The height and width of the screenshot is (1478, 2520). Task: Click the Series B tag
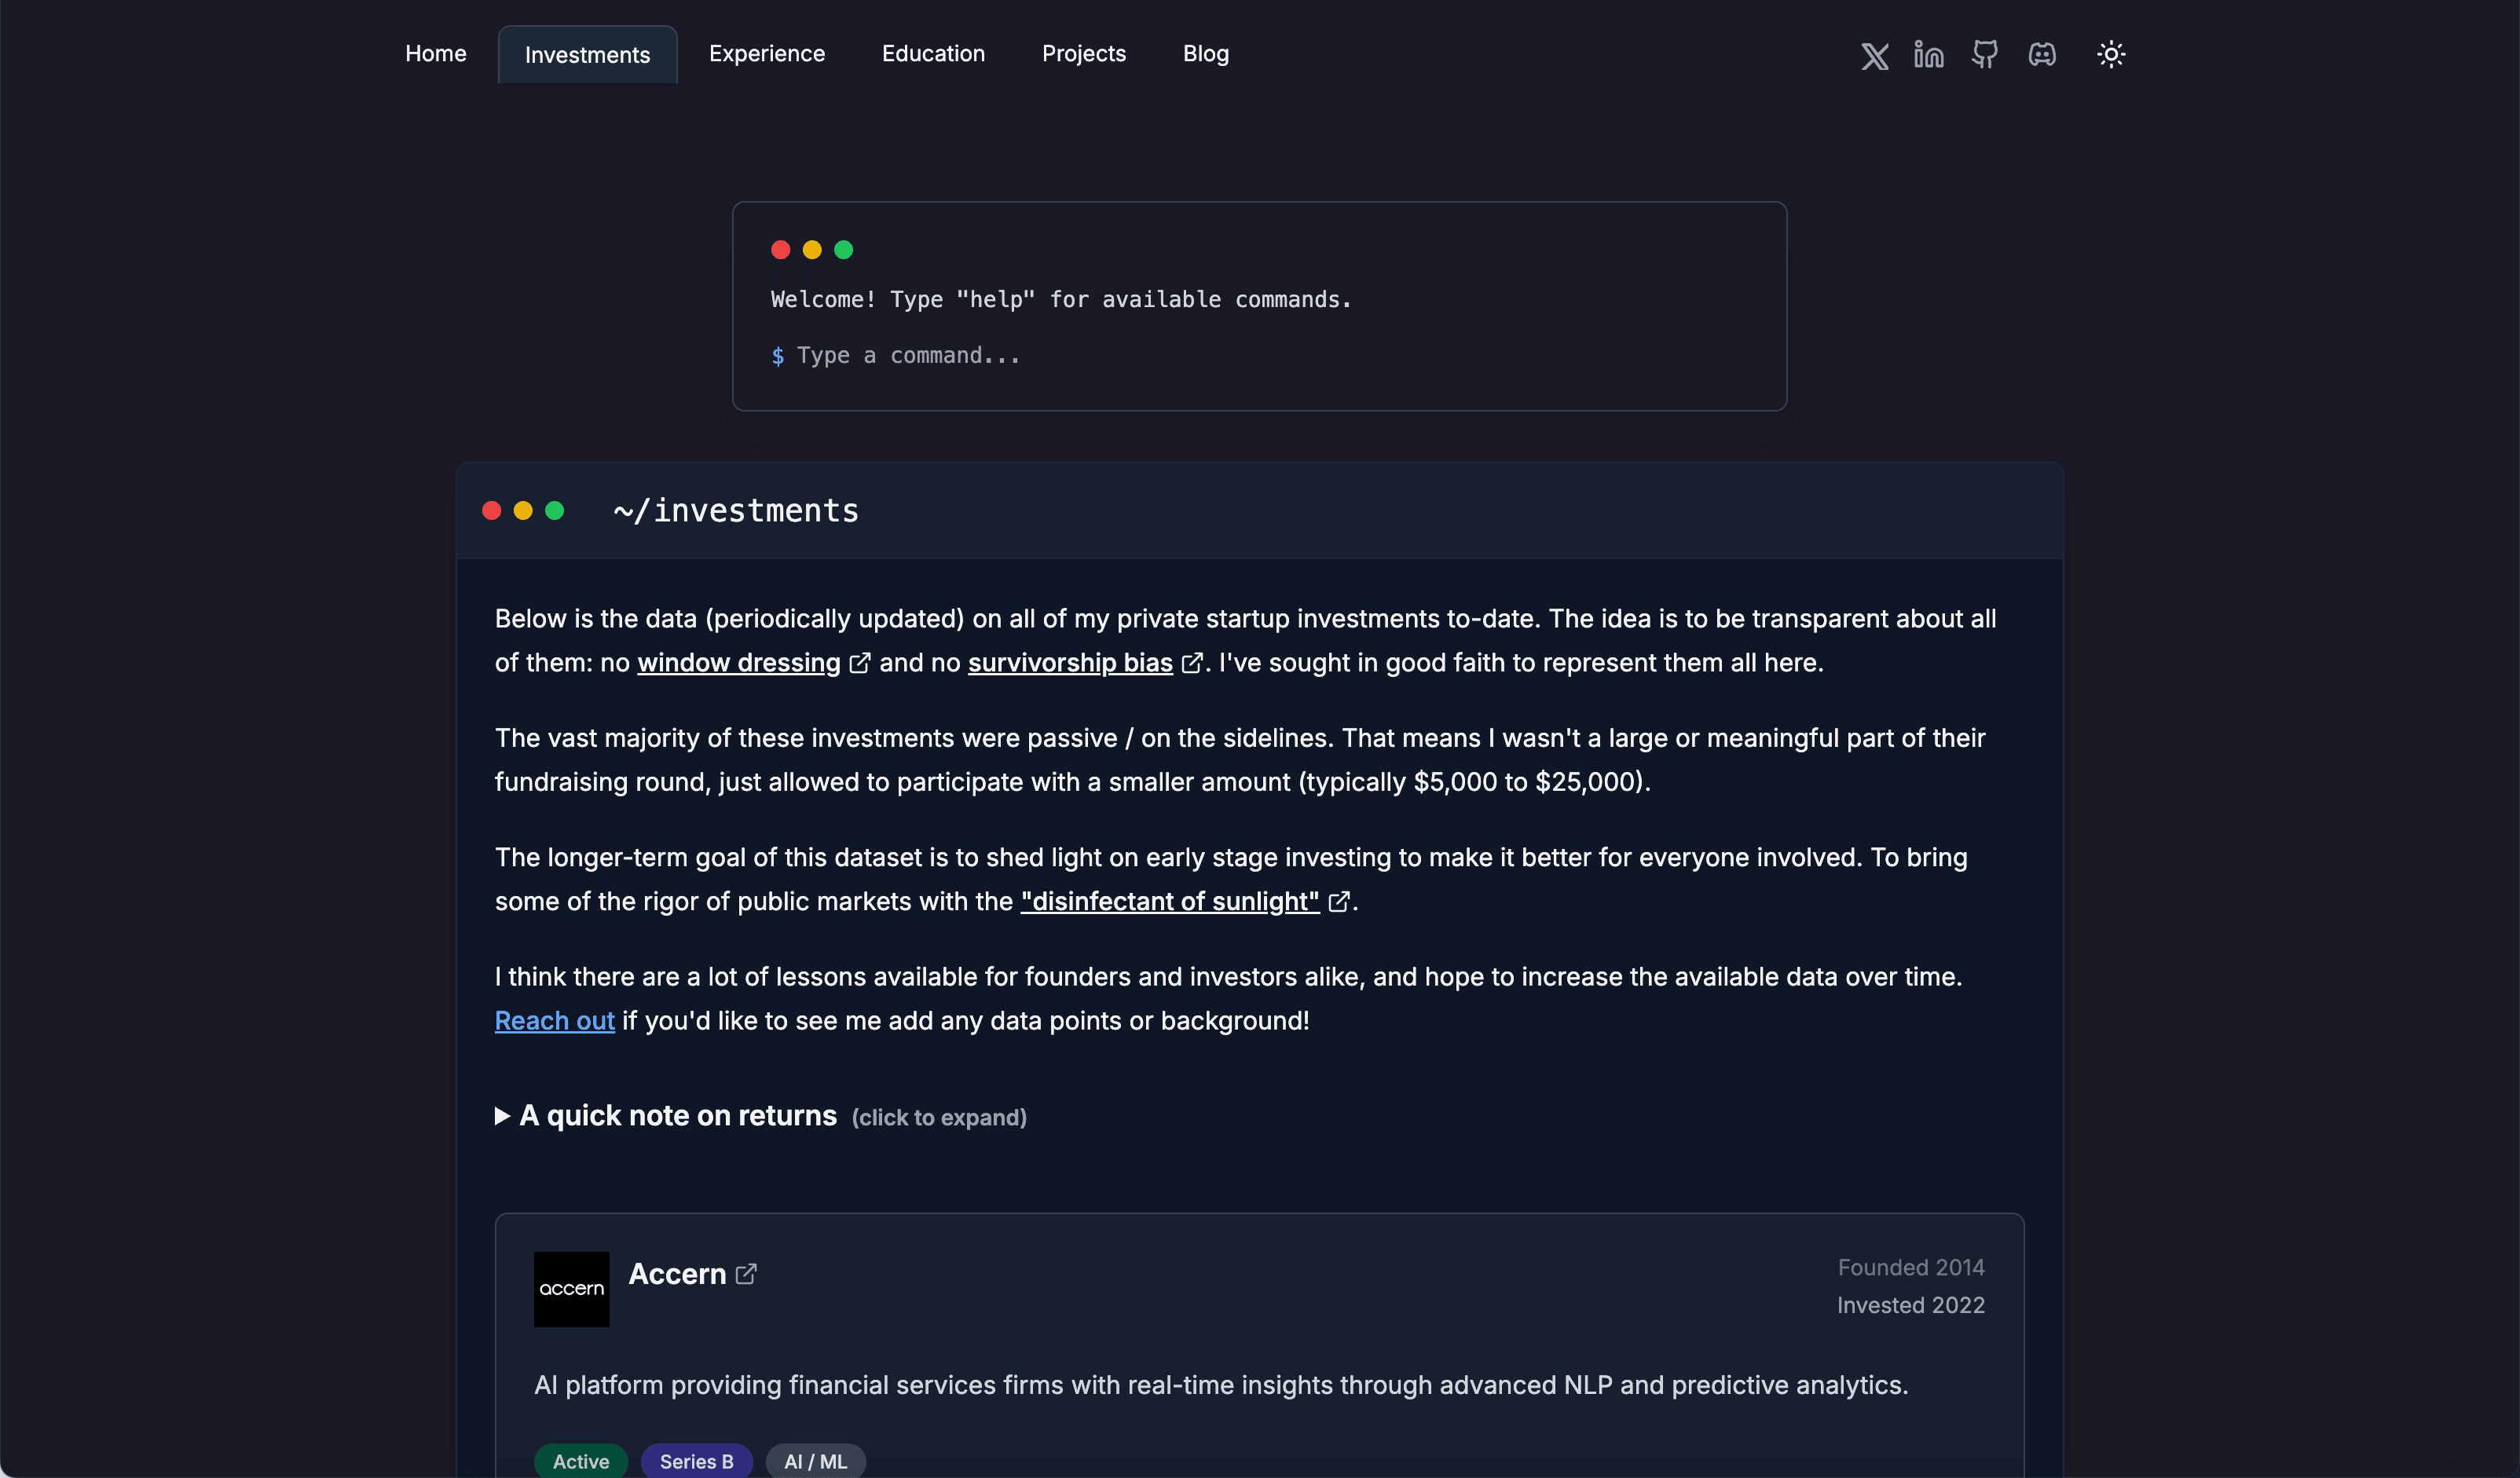point(697,1461)
